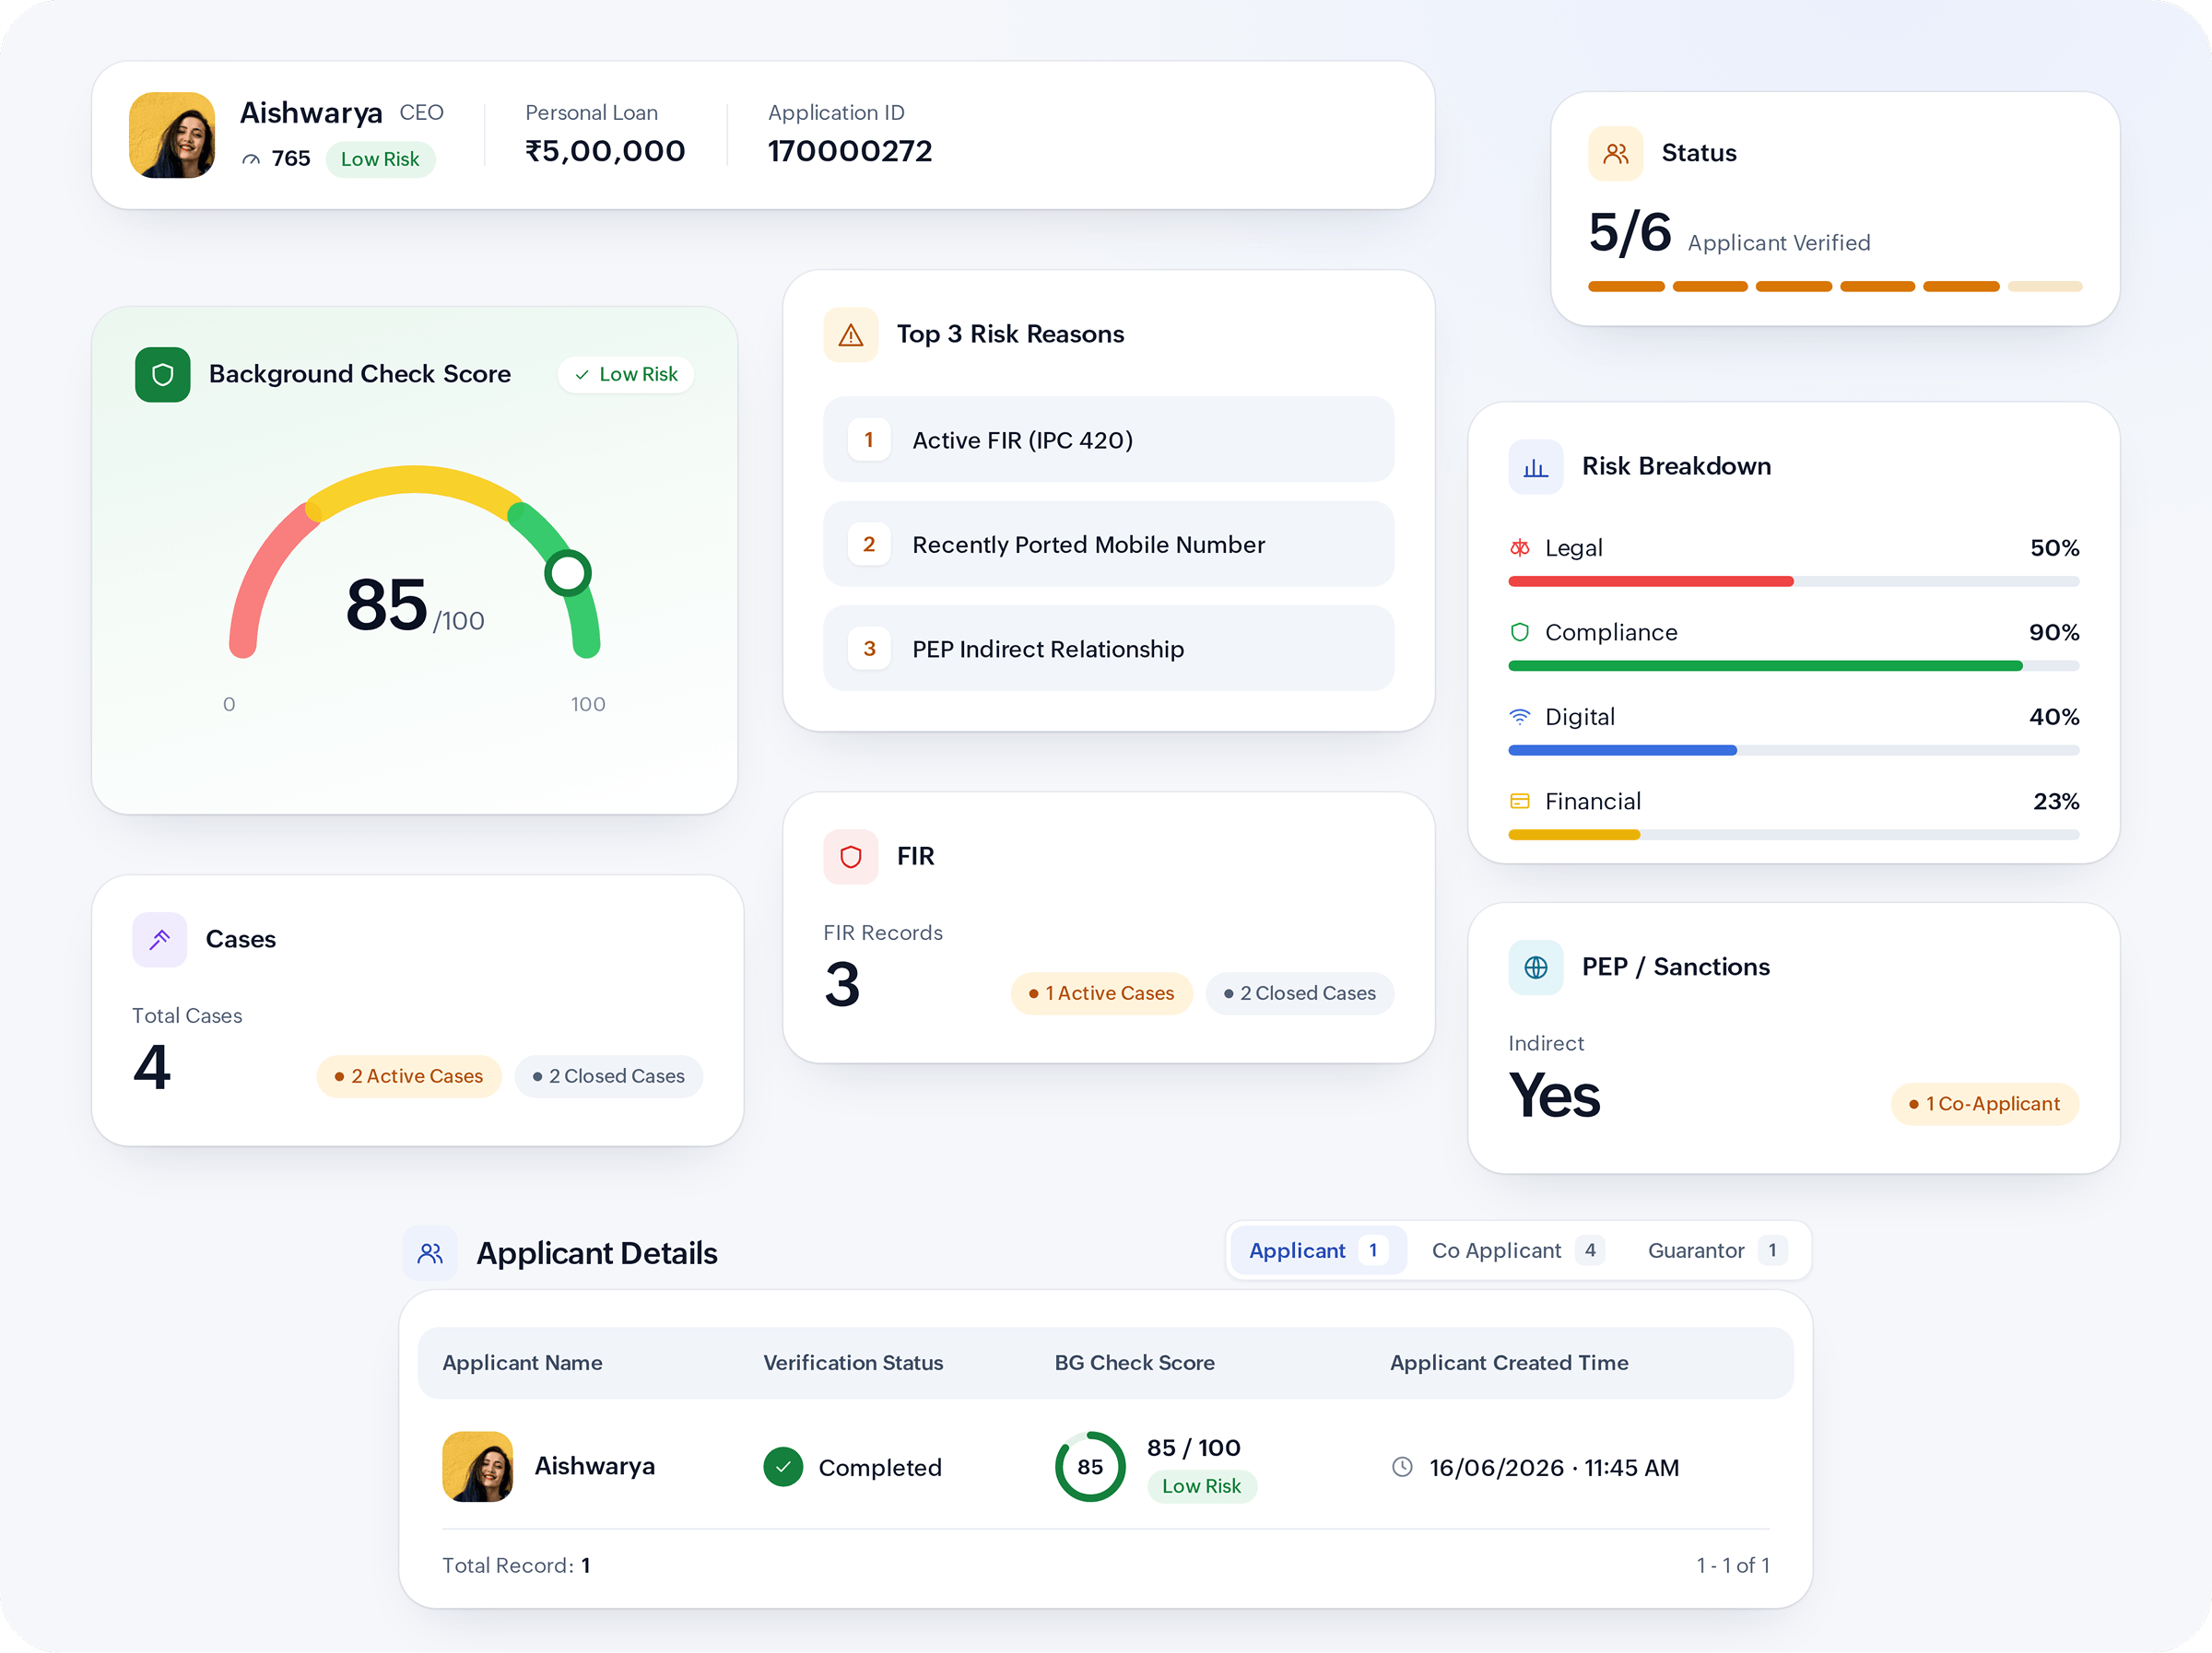Click the gauge knob on the score arc
2212x1653 pixels.
(x=568, y=573)
